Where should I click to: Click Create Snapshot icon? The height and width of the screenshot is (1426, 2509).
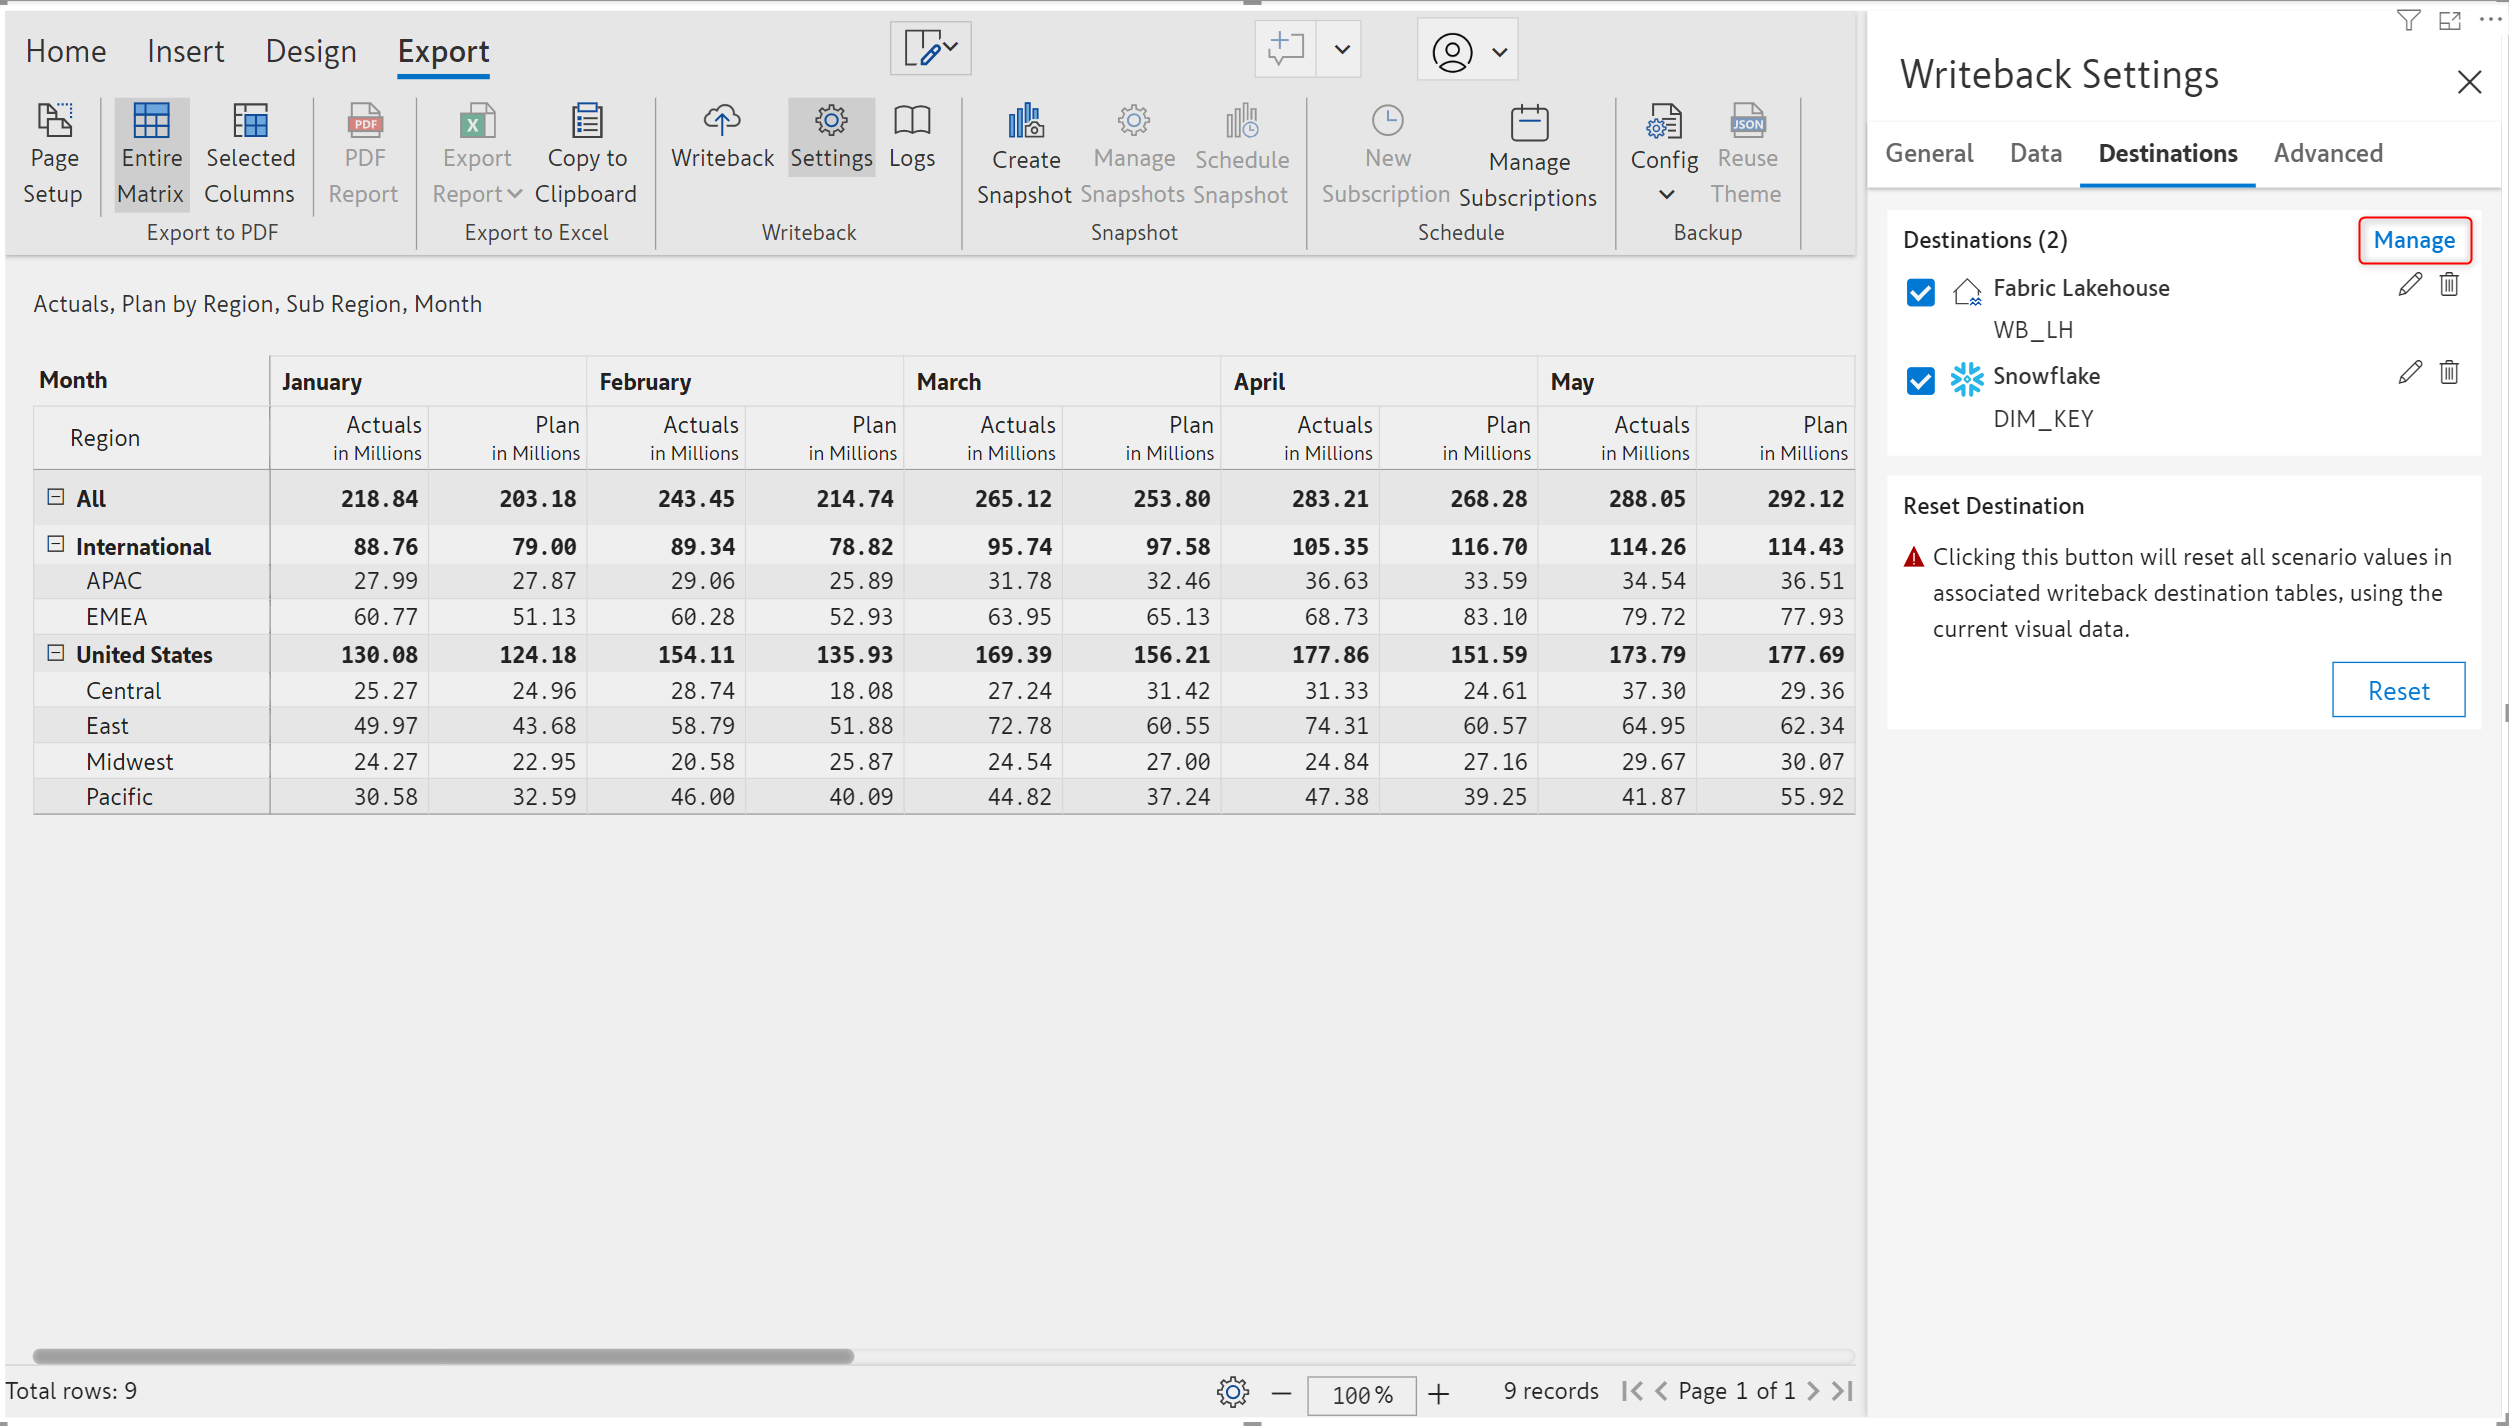pyautogui.click(x=1025, y=122)
